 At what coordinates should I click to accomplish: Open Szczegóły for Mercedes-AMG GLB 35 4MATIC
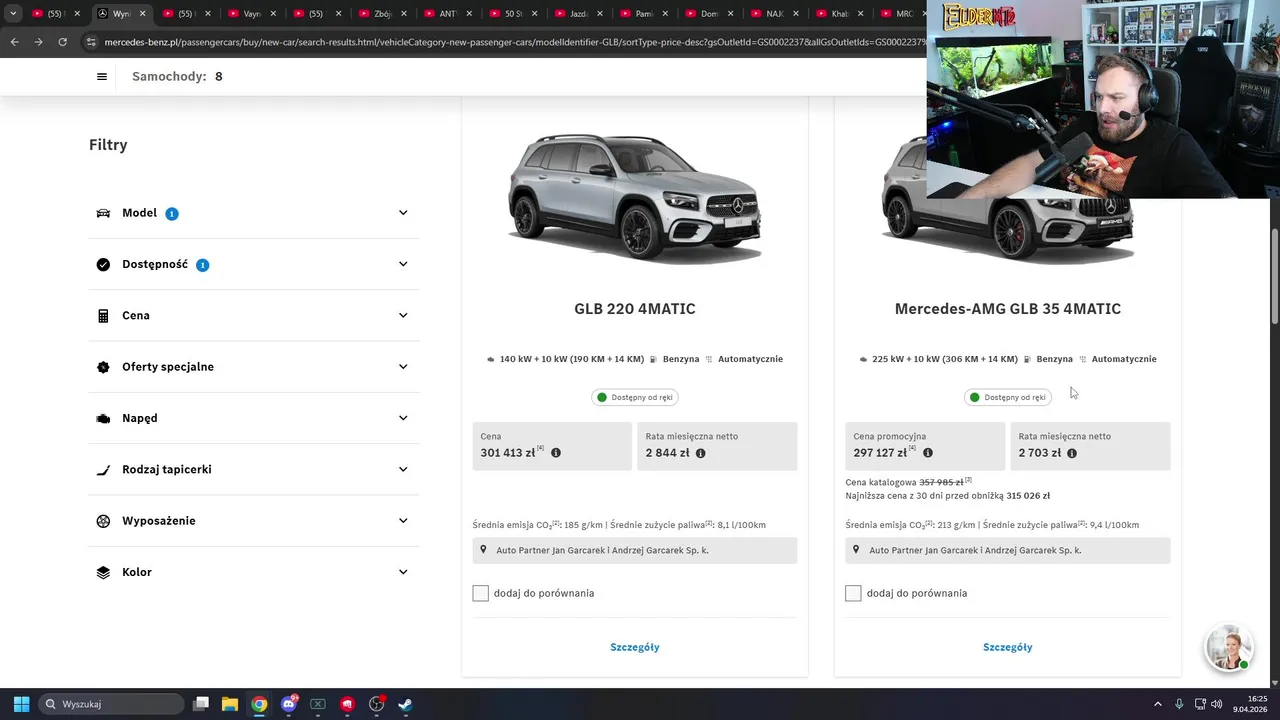(x=1008, y=647)
